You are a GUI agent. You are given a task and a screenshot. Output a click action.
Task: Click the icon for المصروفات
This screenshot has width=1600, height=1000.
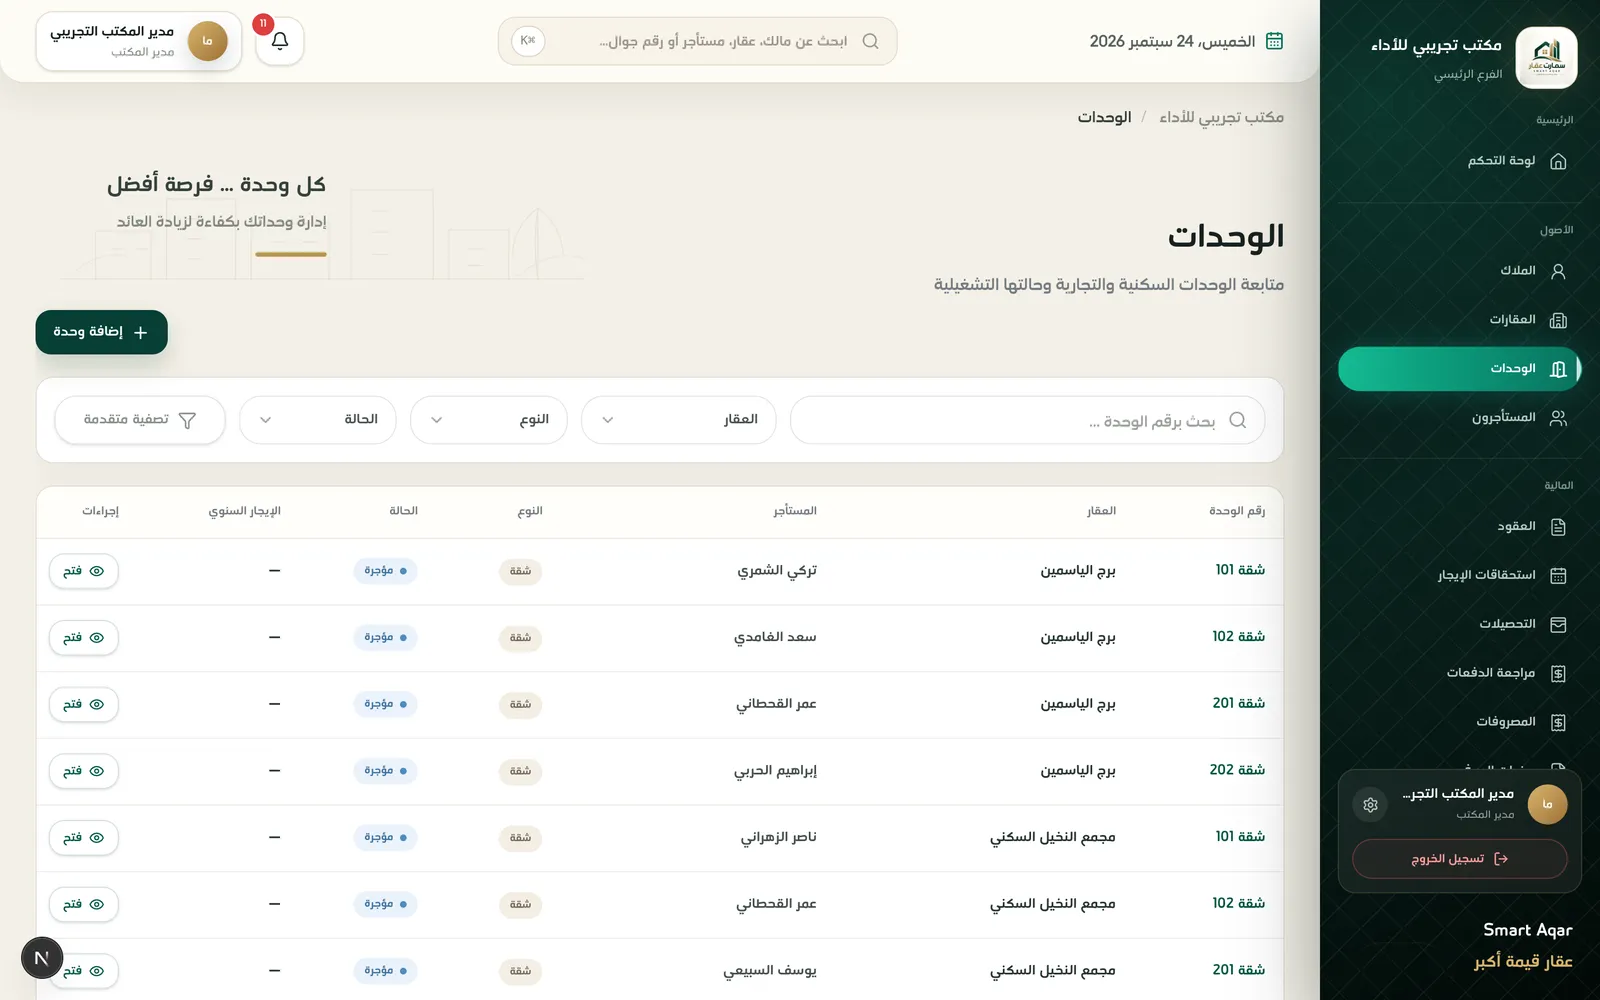pos(1558,723)
